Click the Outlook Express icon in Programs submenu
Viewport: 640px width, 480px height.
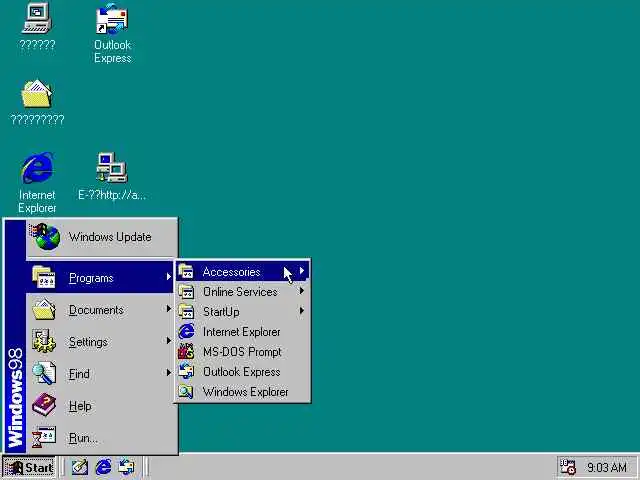tap(186, 371)
